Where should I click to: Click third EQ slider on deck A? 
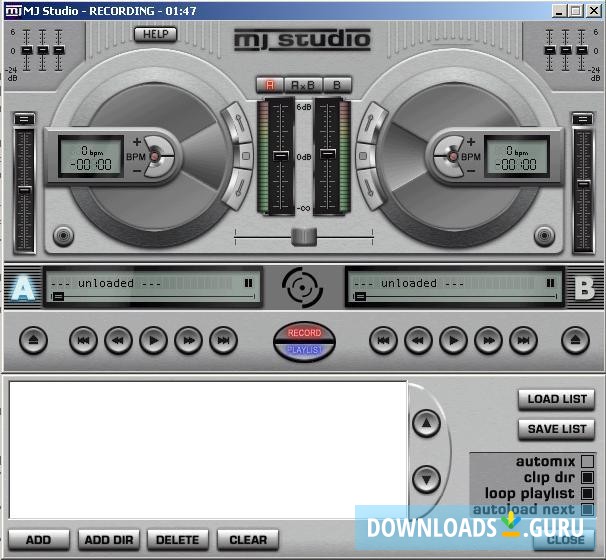[59, 50]
